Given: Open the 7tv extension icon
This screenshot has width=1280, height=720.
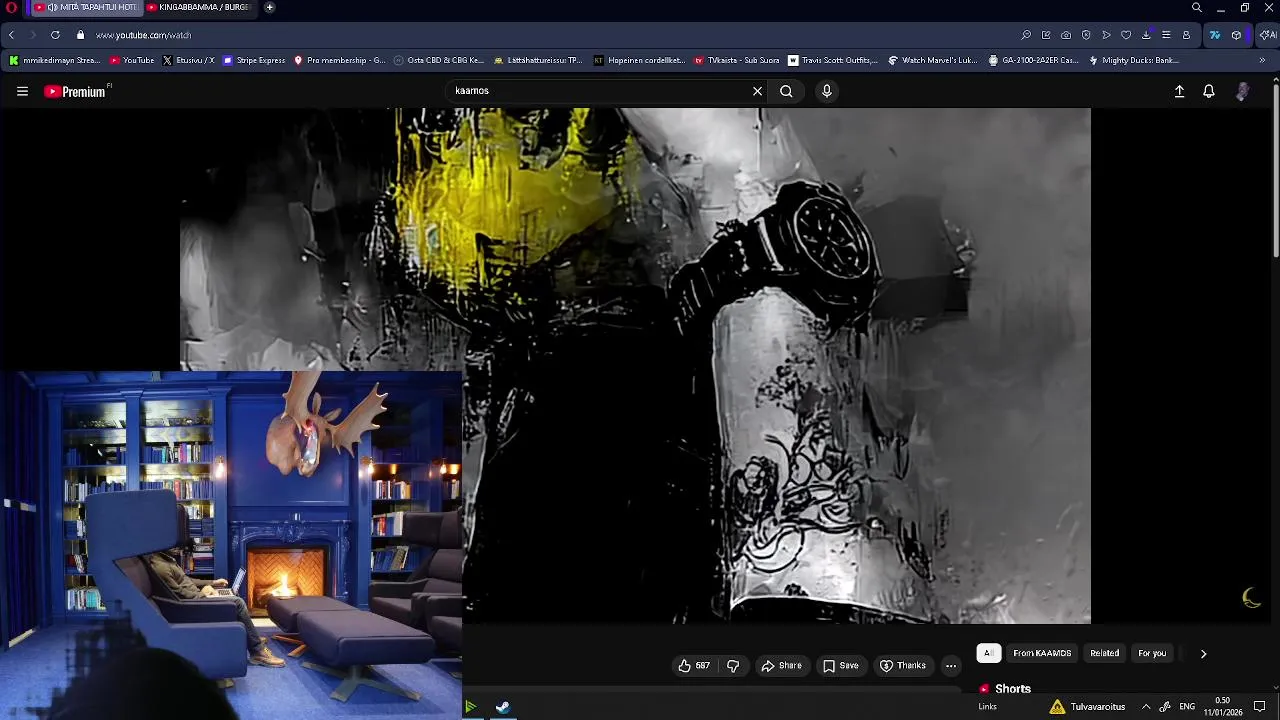Looking at the screenshot, I should pos(1215,35).
